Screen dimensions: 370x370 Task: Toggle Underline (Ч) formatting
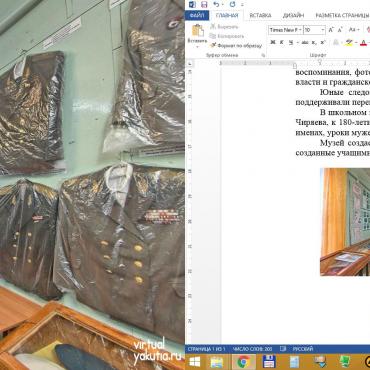click(x=291, y=42)
